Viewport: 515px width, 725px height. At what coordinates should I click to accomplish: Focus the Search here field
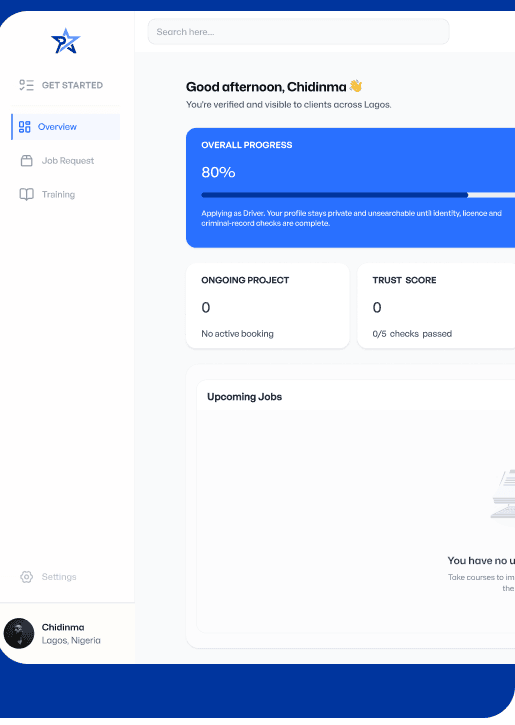click(298, 32)
